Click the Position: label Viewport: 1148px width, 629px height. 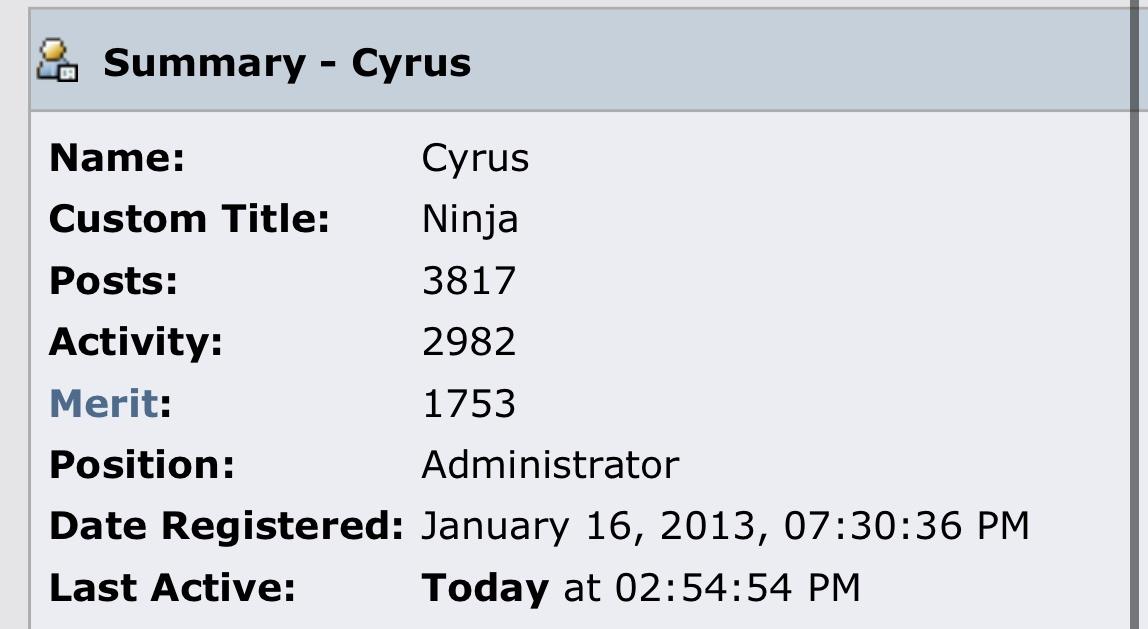[x=142, y=465]
